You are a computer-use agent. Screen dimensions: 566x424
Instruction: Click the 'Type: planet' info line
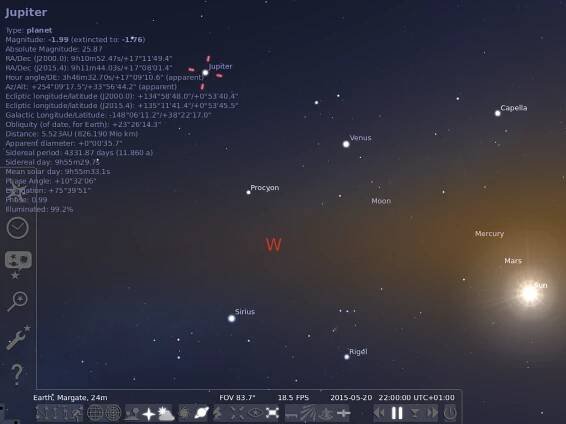(x=29, y=30)
